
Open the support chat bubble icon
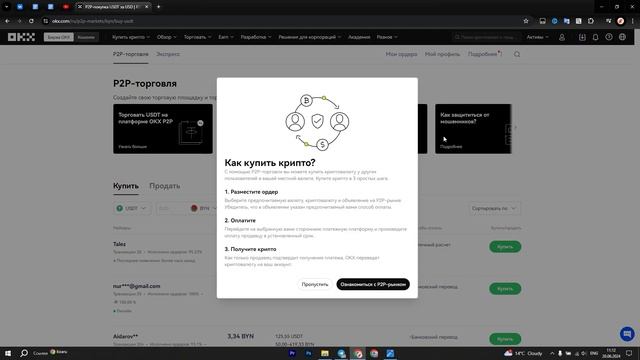[x=627, y=334]
